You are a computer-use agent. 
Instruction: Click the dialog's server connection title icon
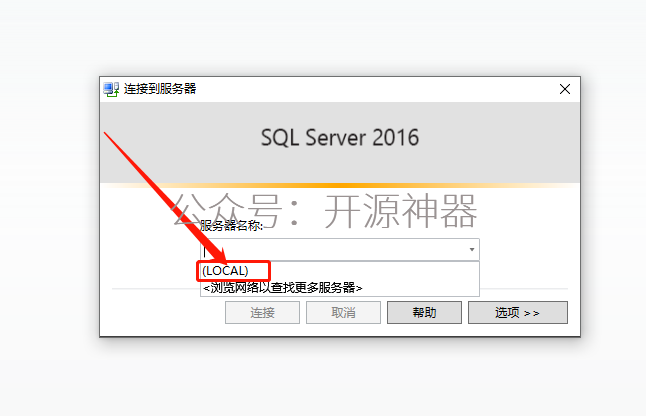[x=111, y=89]
